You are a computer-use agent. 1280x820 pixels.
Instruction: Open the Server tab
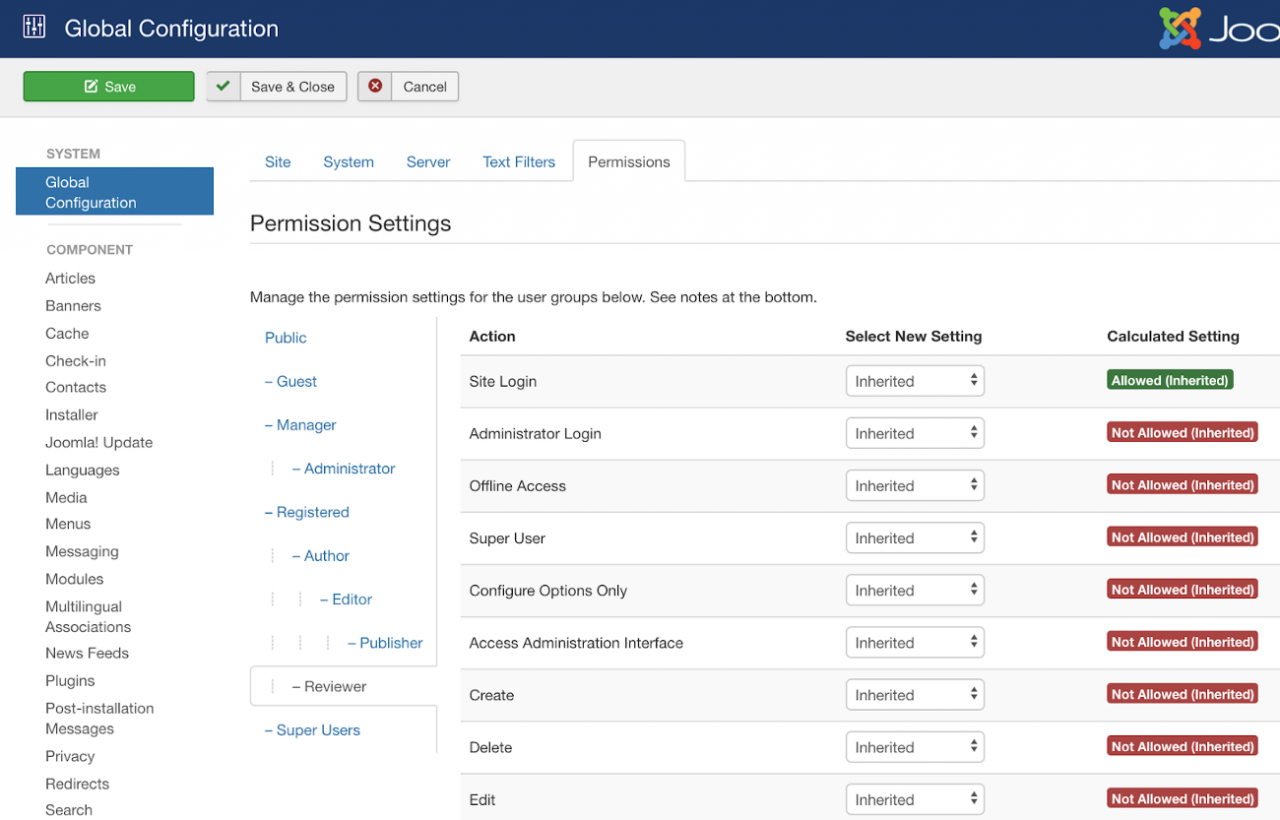[428, 162]
